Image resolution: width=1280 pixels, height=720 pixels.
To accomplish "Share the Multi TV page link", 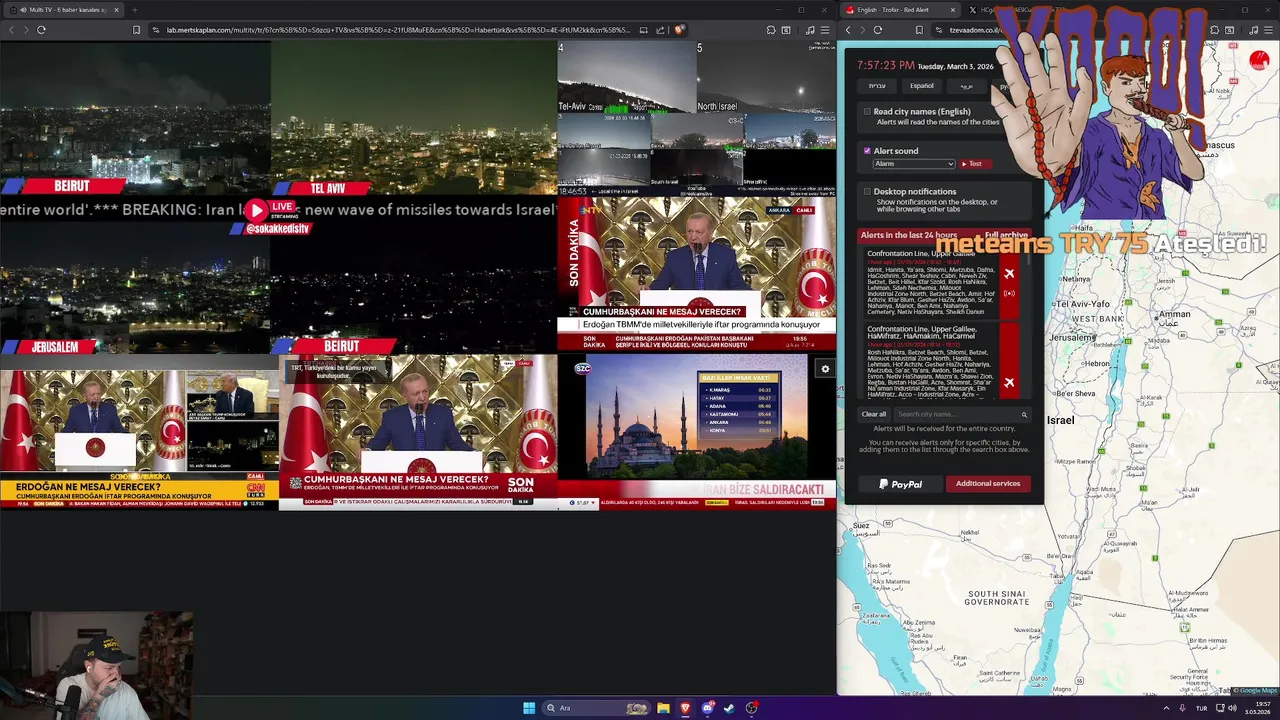I will click(661, 30).
